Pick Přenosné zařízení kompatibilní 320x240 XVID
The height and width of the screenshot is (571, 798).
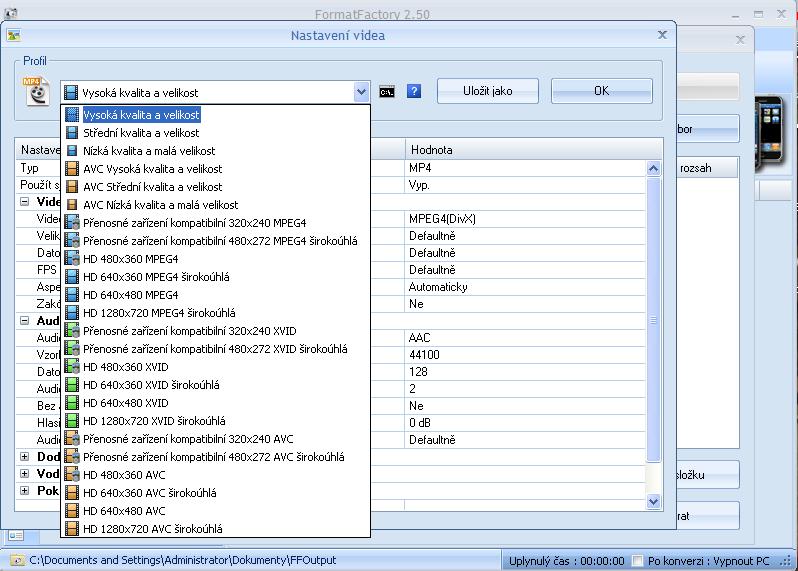(189, 331)
